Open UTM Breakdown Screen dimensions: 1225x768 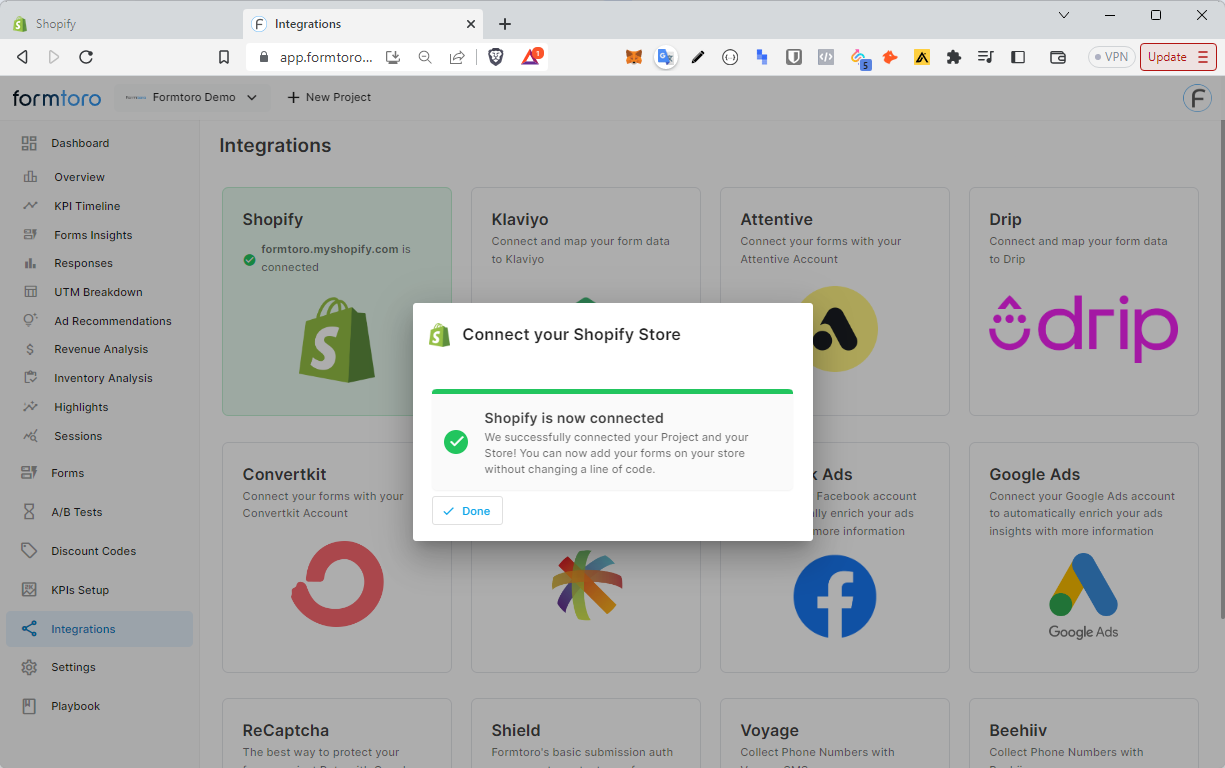point(99,292)
